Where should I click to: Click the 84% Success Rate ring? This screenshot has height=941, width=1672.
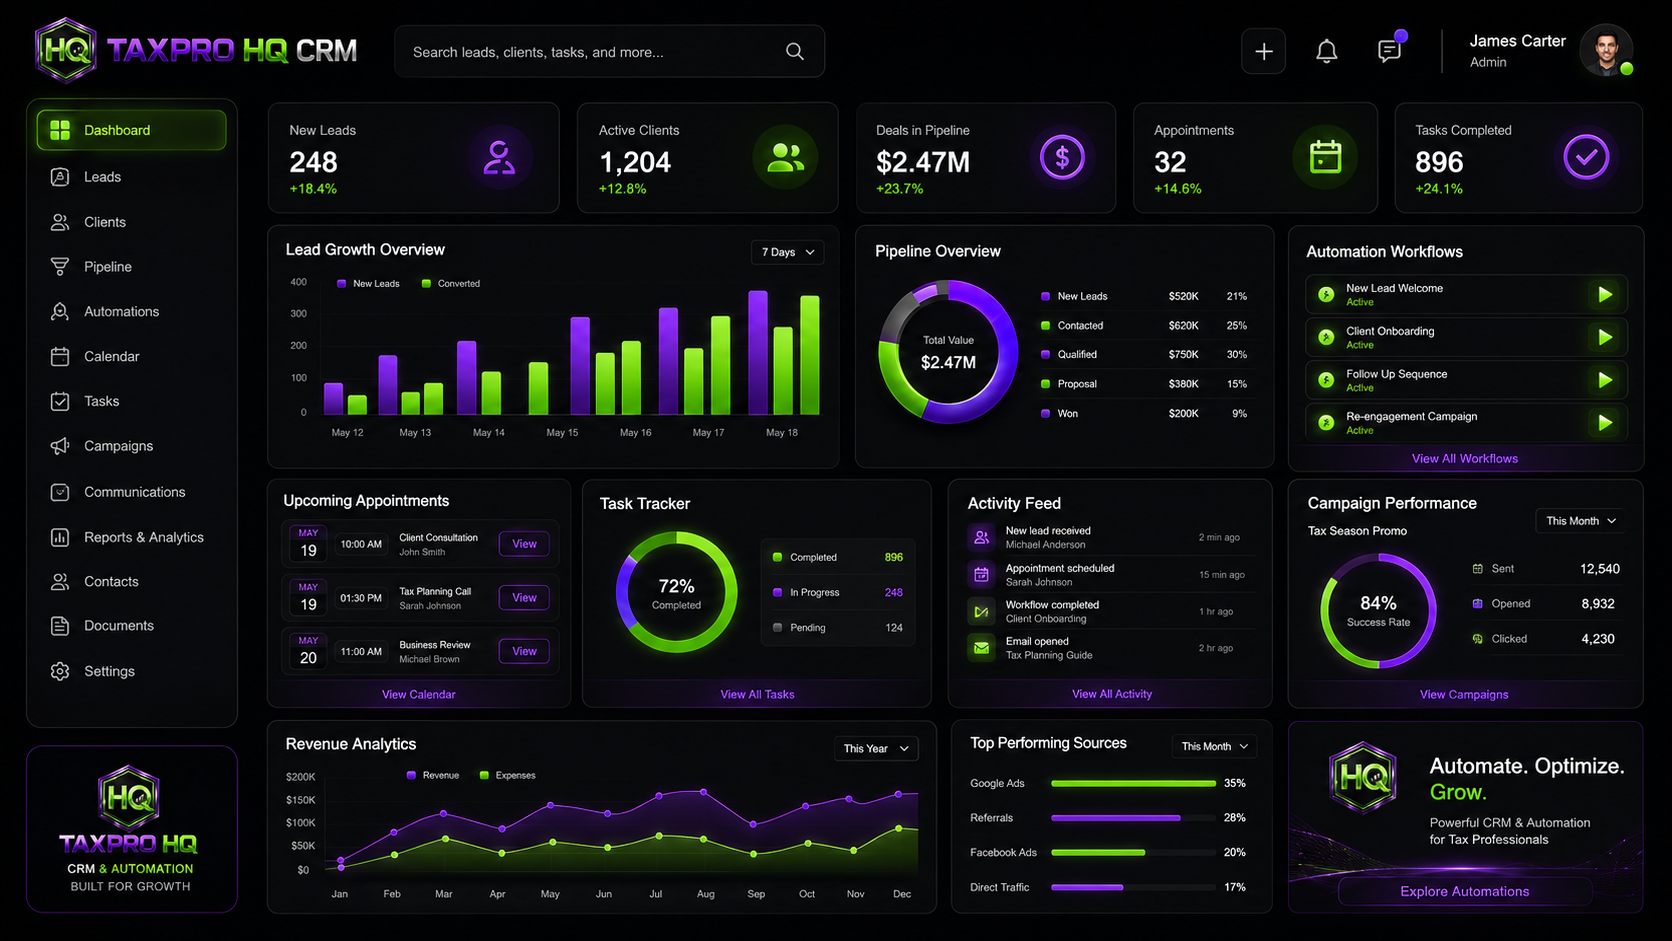click(1378, 612)
